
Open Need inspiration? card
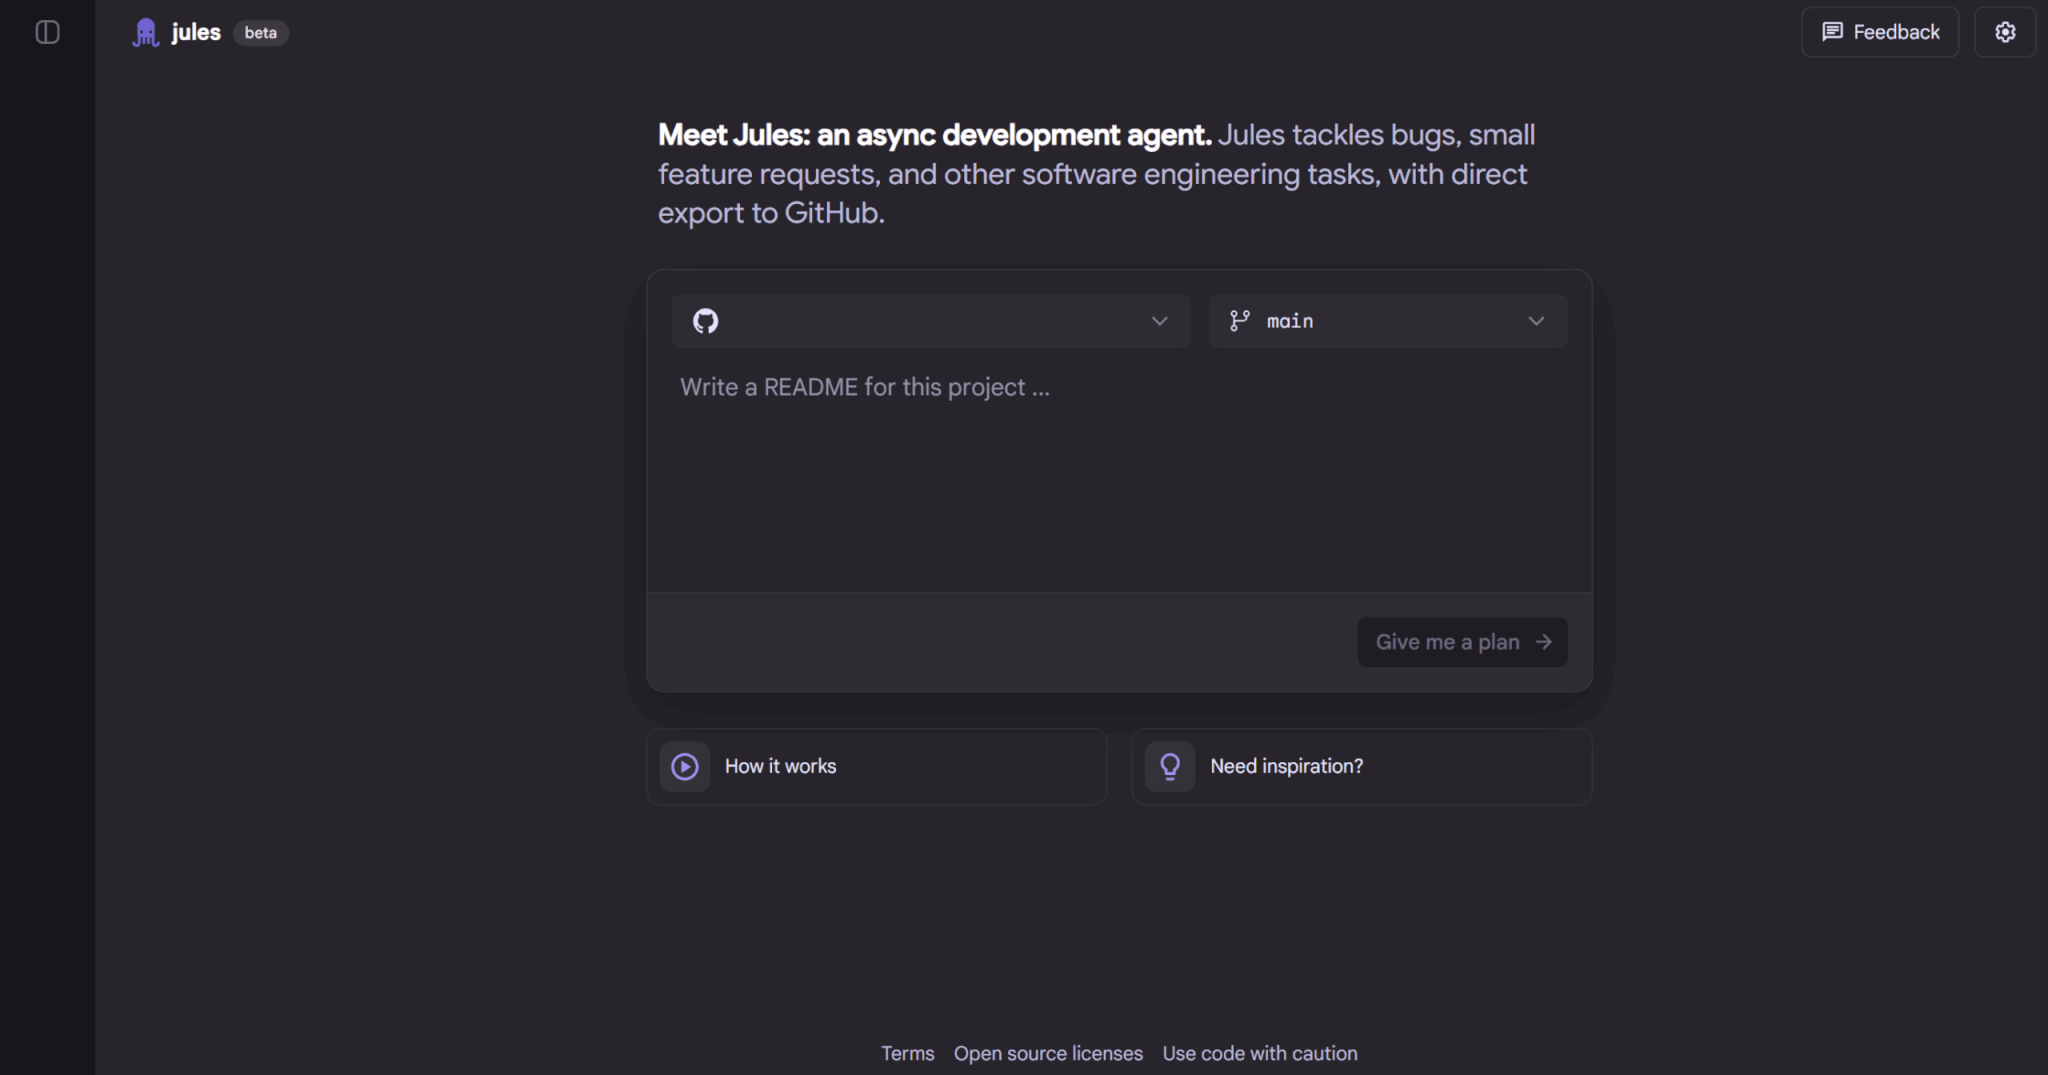pos(1362,767)
